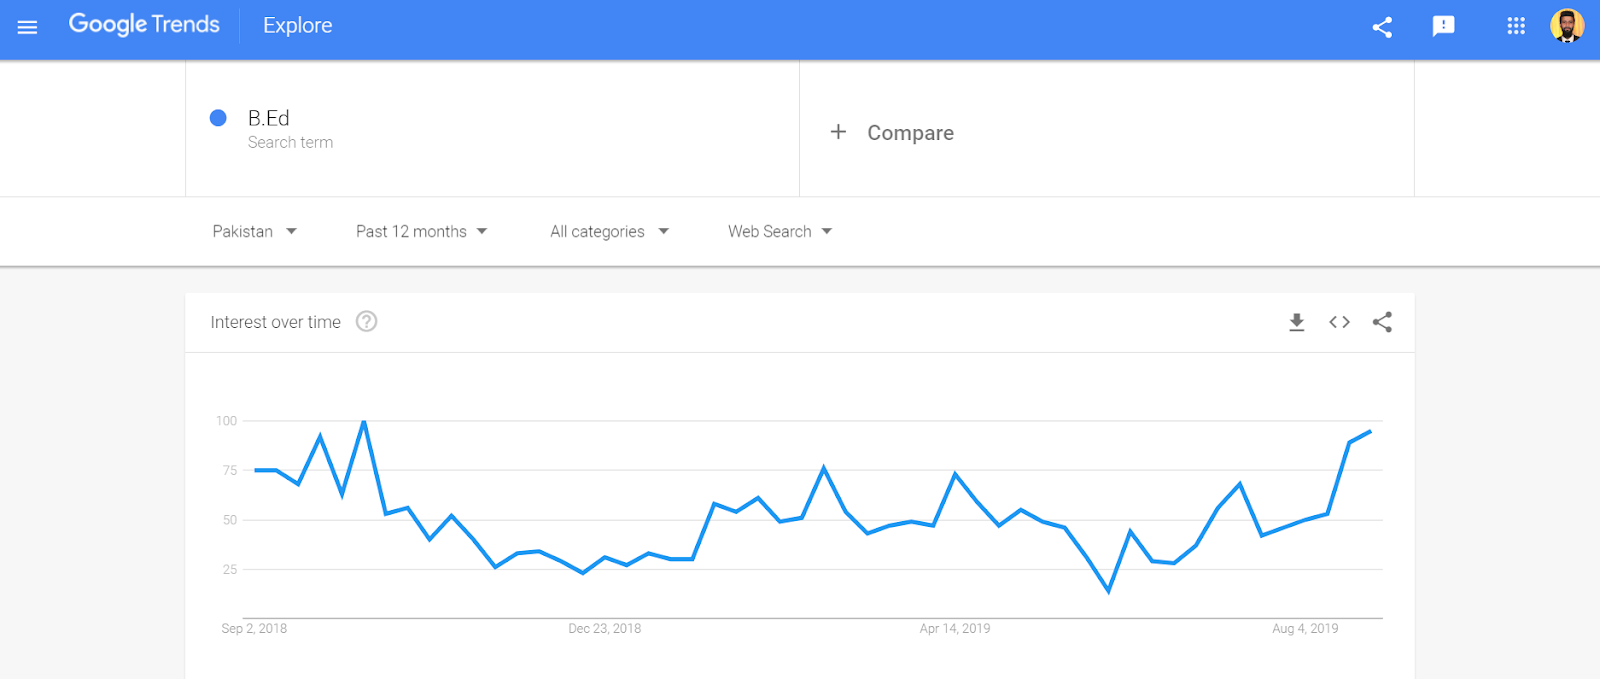Image resolution: width=1600 pixels, height=679 pixels.
Task: Open the account profile avatar
Action: coord(1567,26)
